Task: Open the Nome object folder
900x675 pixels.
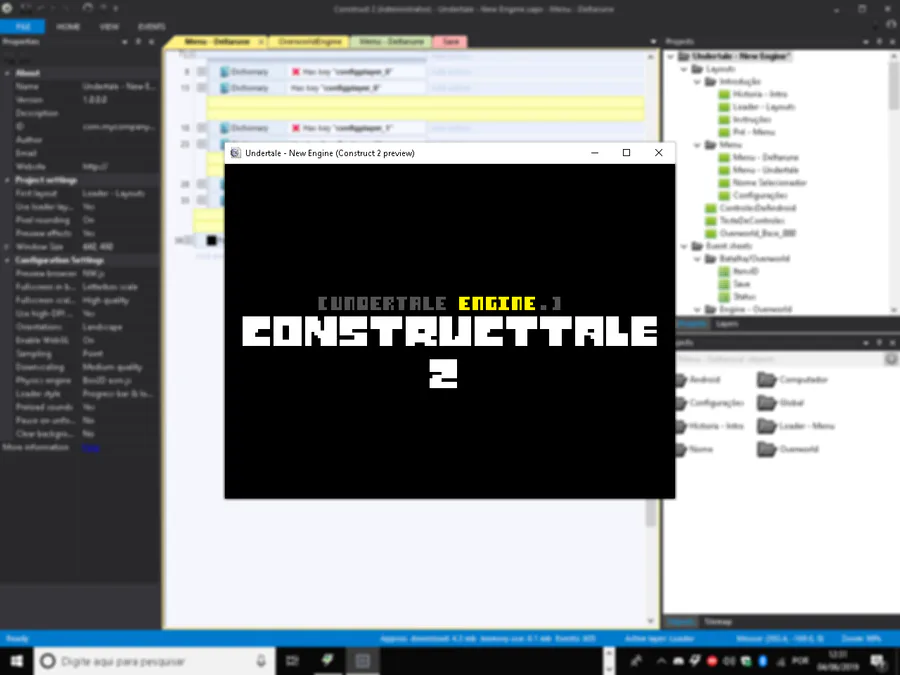Action: click(695, 449)
